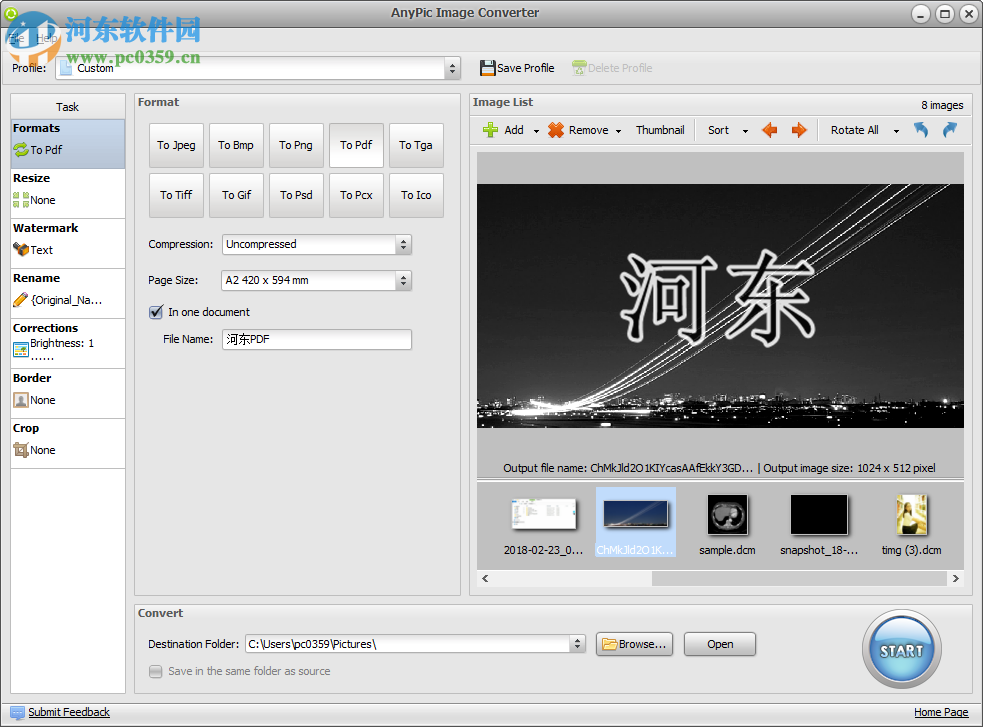Navigate to previous image with left arrow
The width and height of the screenshot is (983, 727).
pyautogui.click(x=769, y=130)
